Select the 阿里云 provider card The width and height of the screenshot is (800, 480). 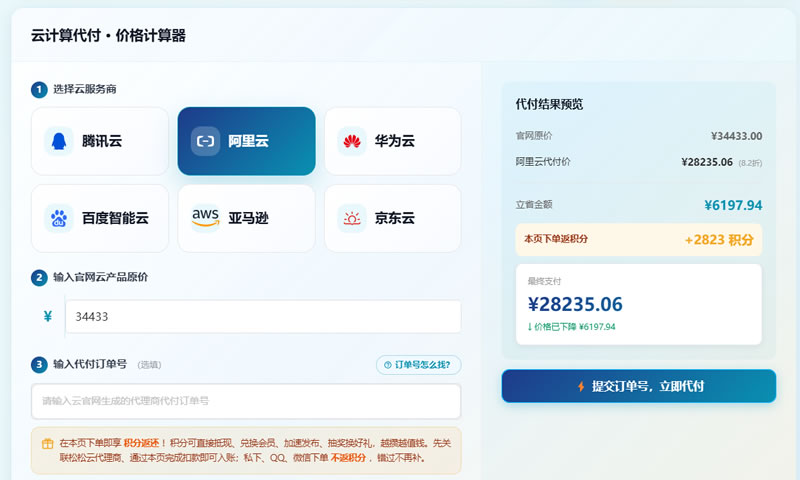click(246, 141)
